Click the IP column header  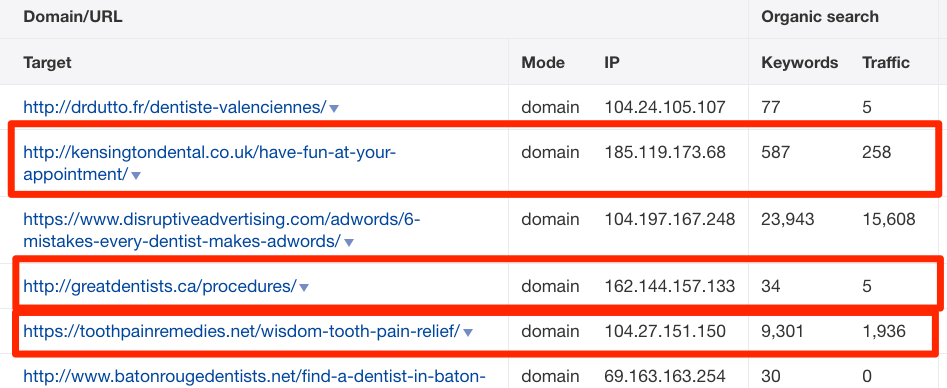coord(612,63)
